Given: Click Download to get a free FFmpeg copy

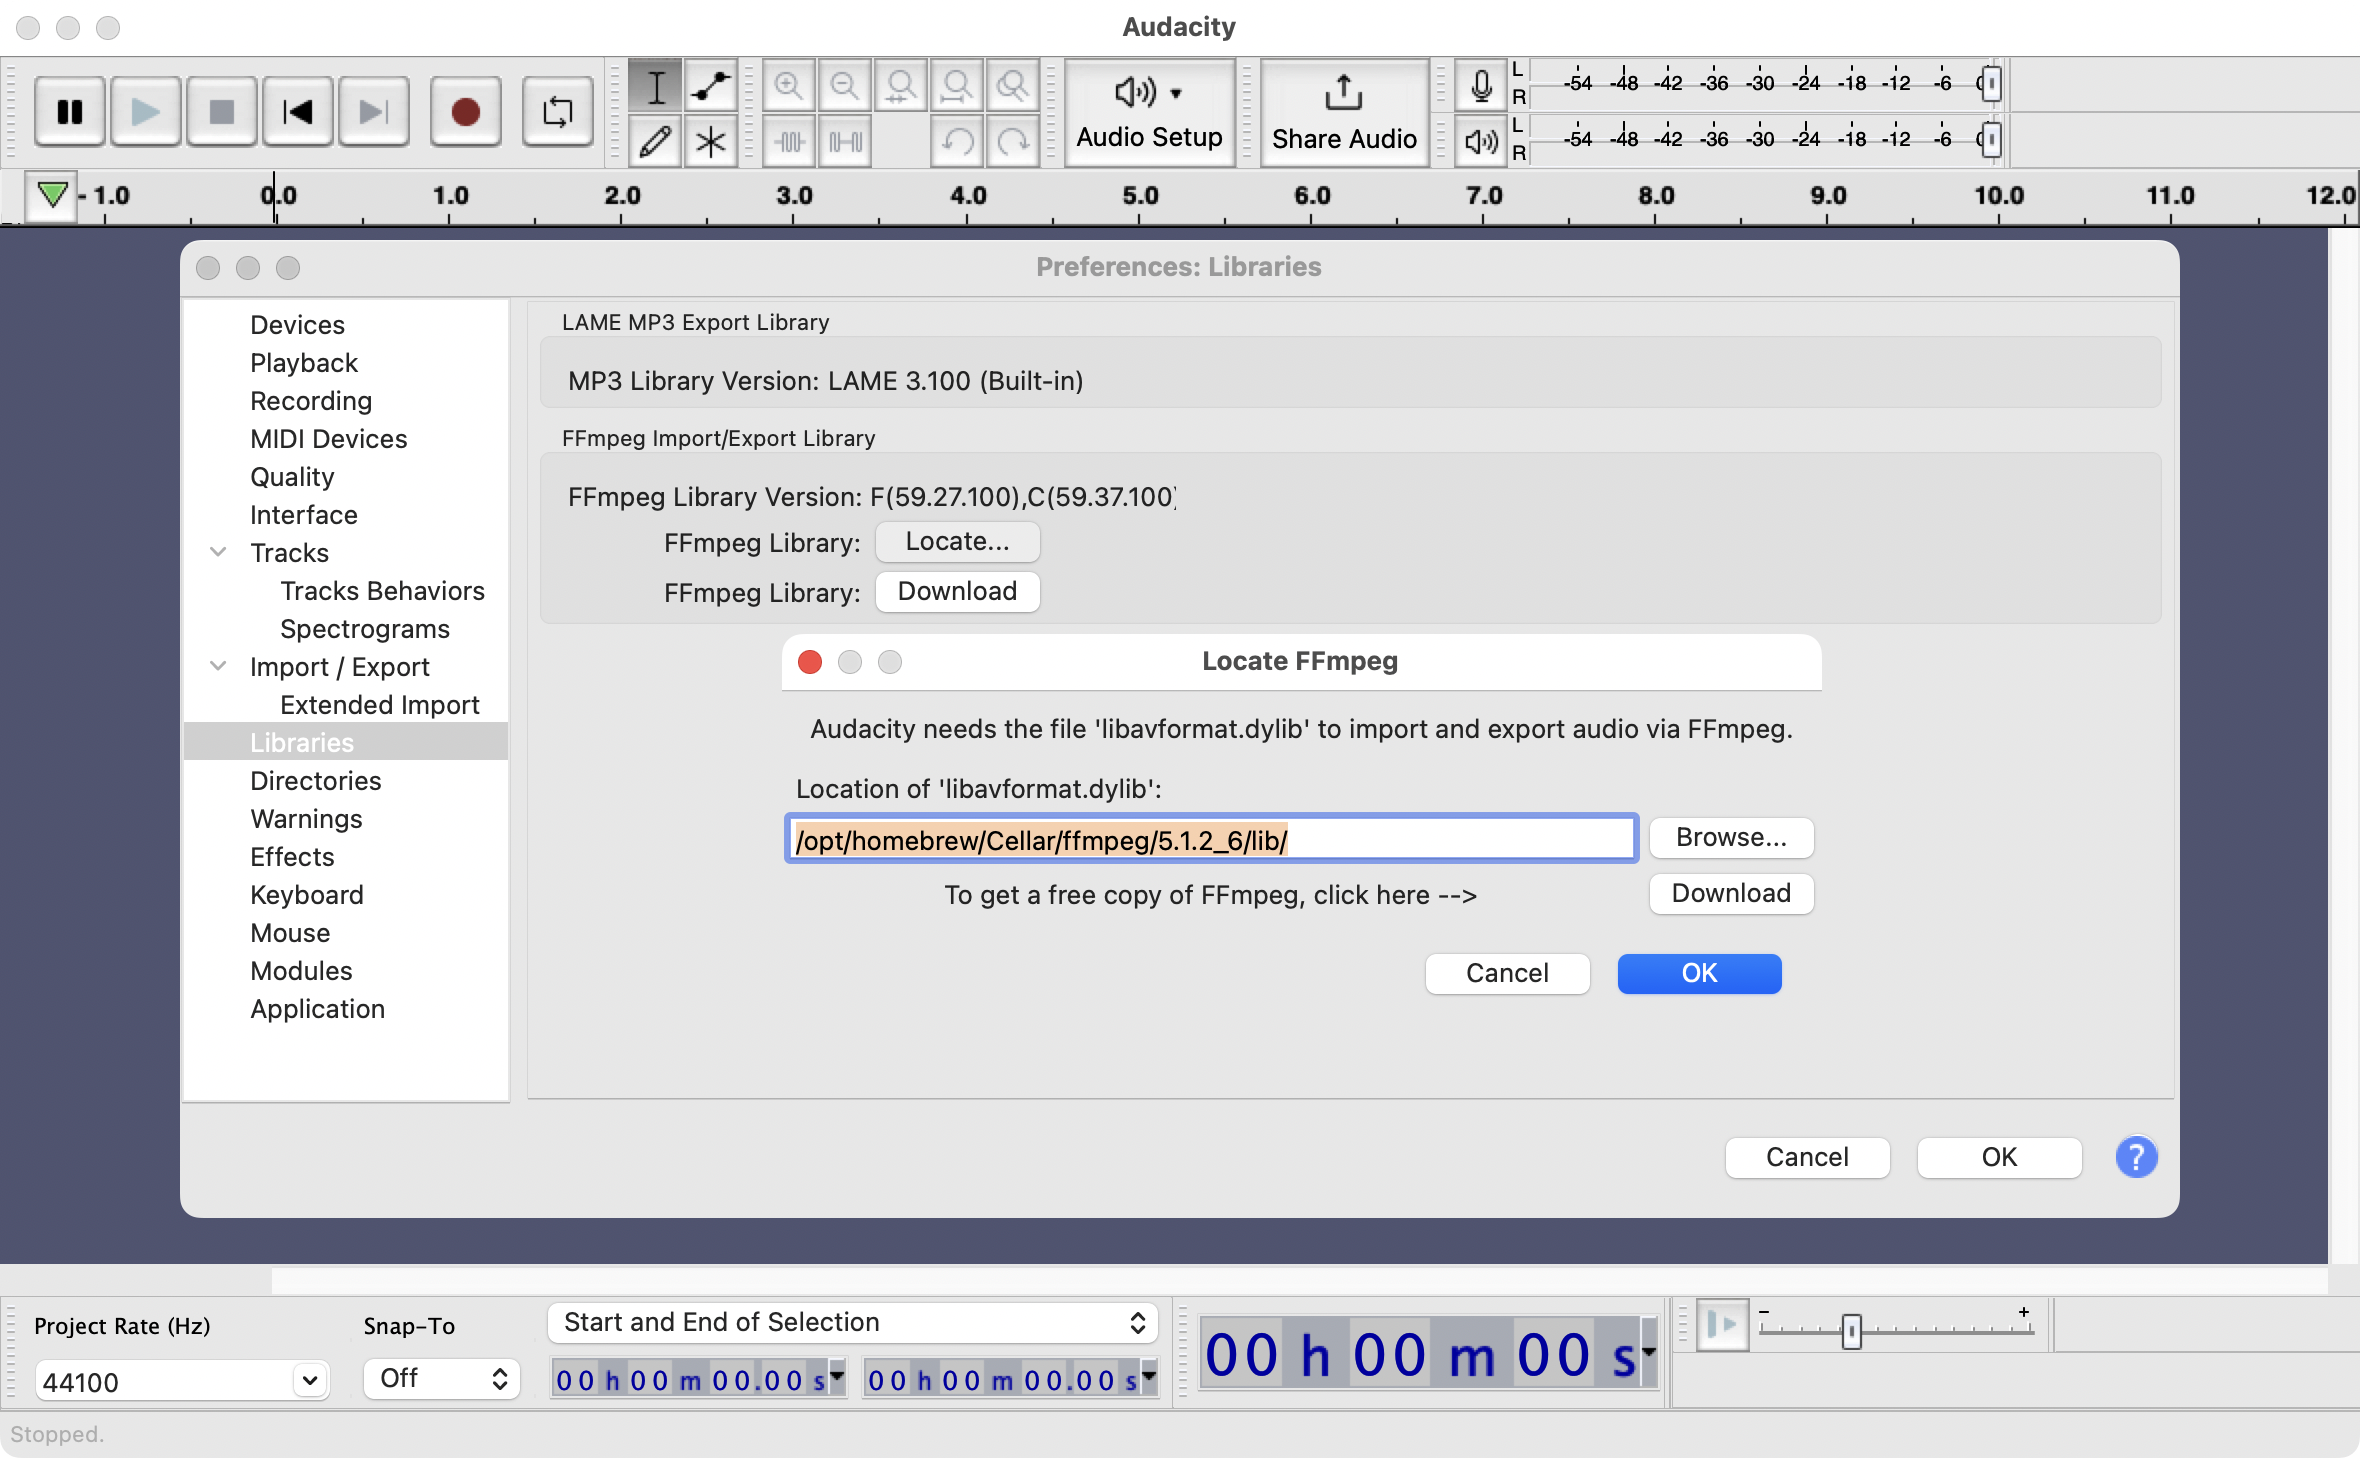Looking at the screenshot, I should click(x=1730, y=893).
